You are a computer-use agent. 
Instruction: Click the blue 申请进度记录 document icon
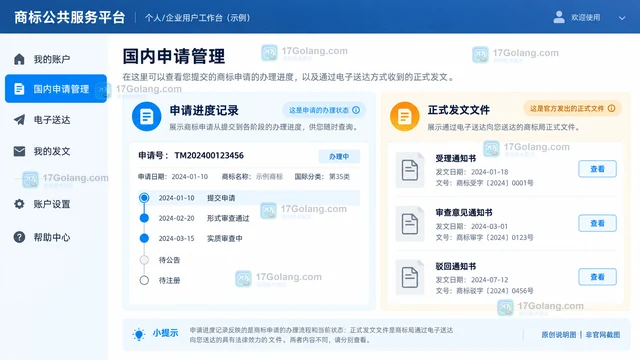point(147,116)
